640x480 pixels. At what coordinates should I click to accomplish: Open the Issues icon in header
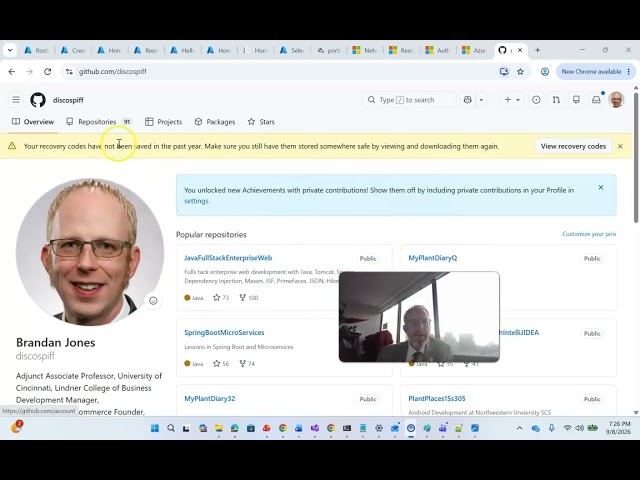point(536,100)
